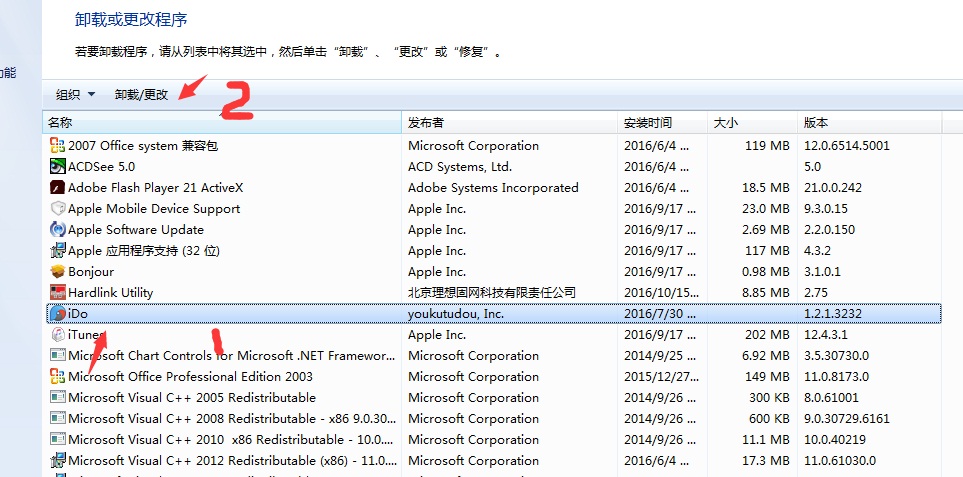Select the ACDSee 5.0 program name
This screenshot has height=477, width=963.
[x=101, y=167]
